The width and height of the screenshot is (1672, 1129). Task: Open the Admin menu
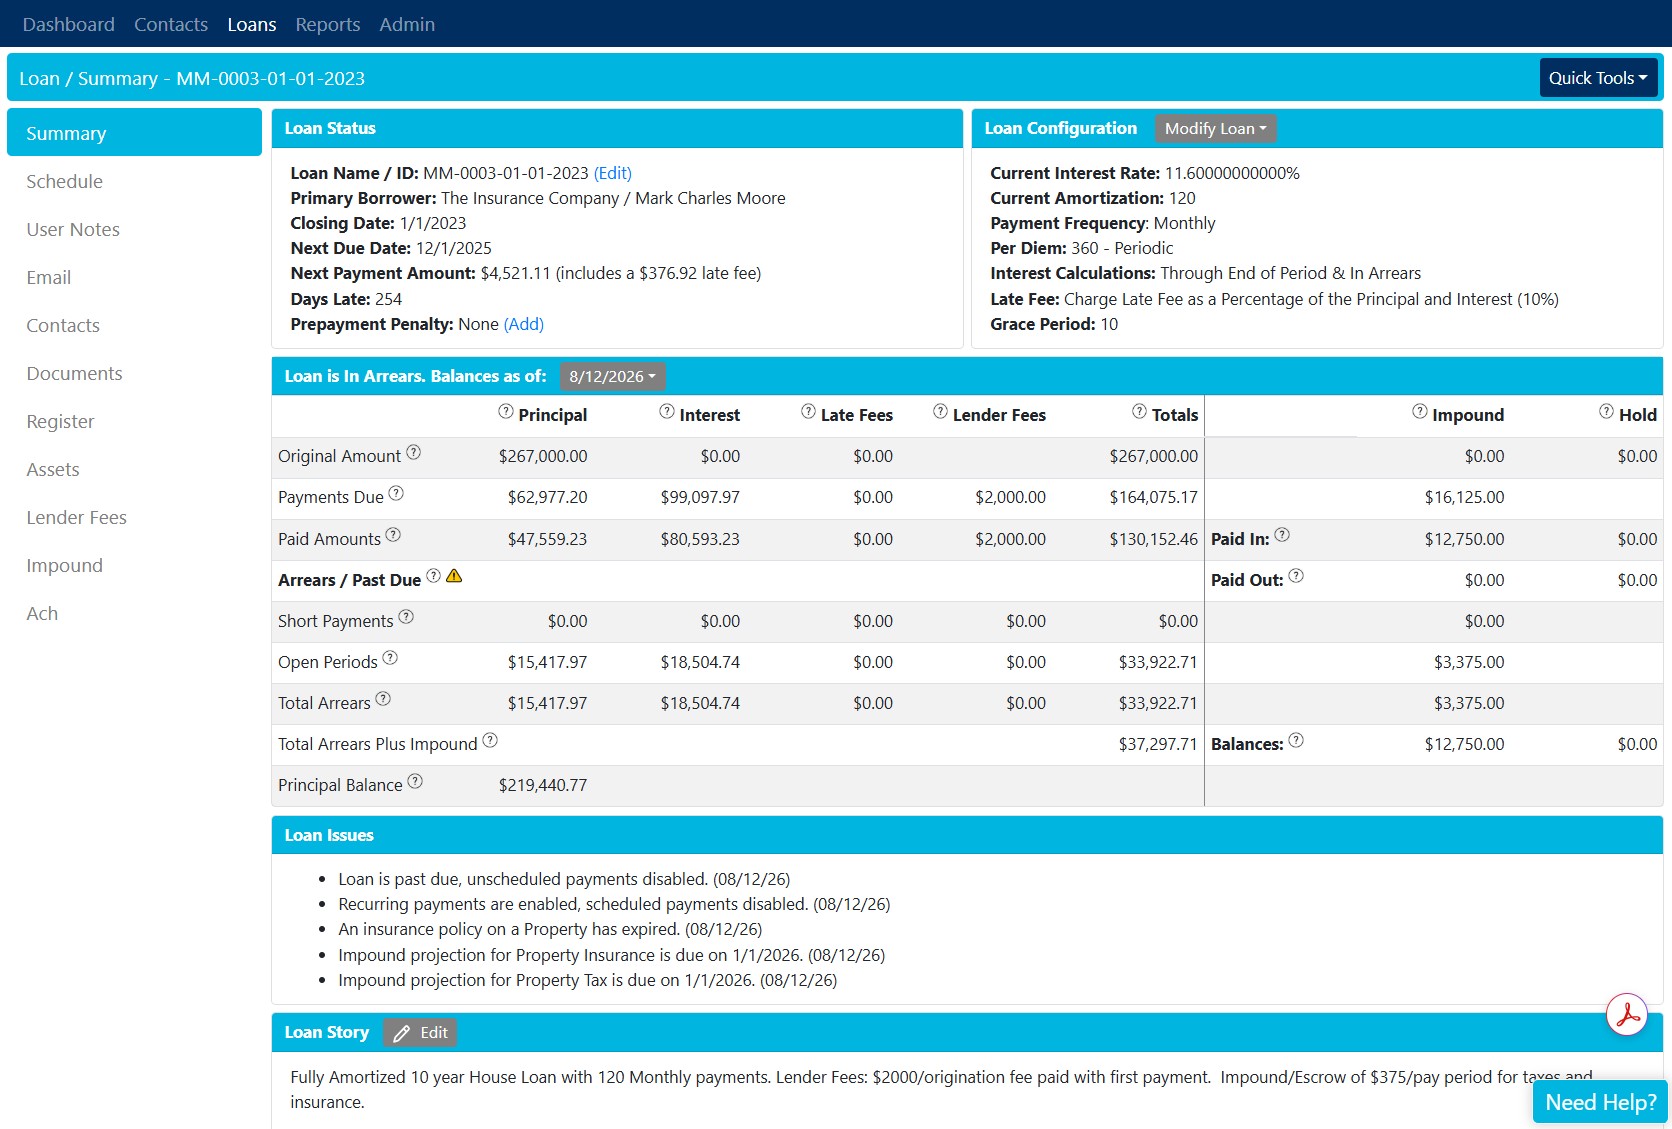[407, 24]
